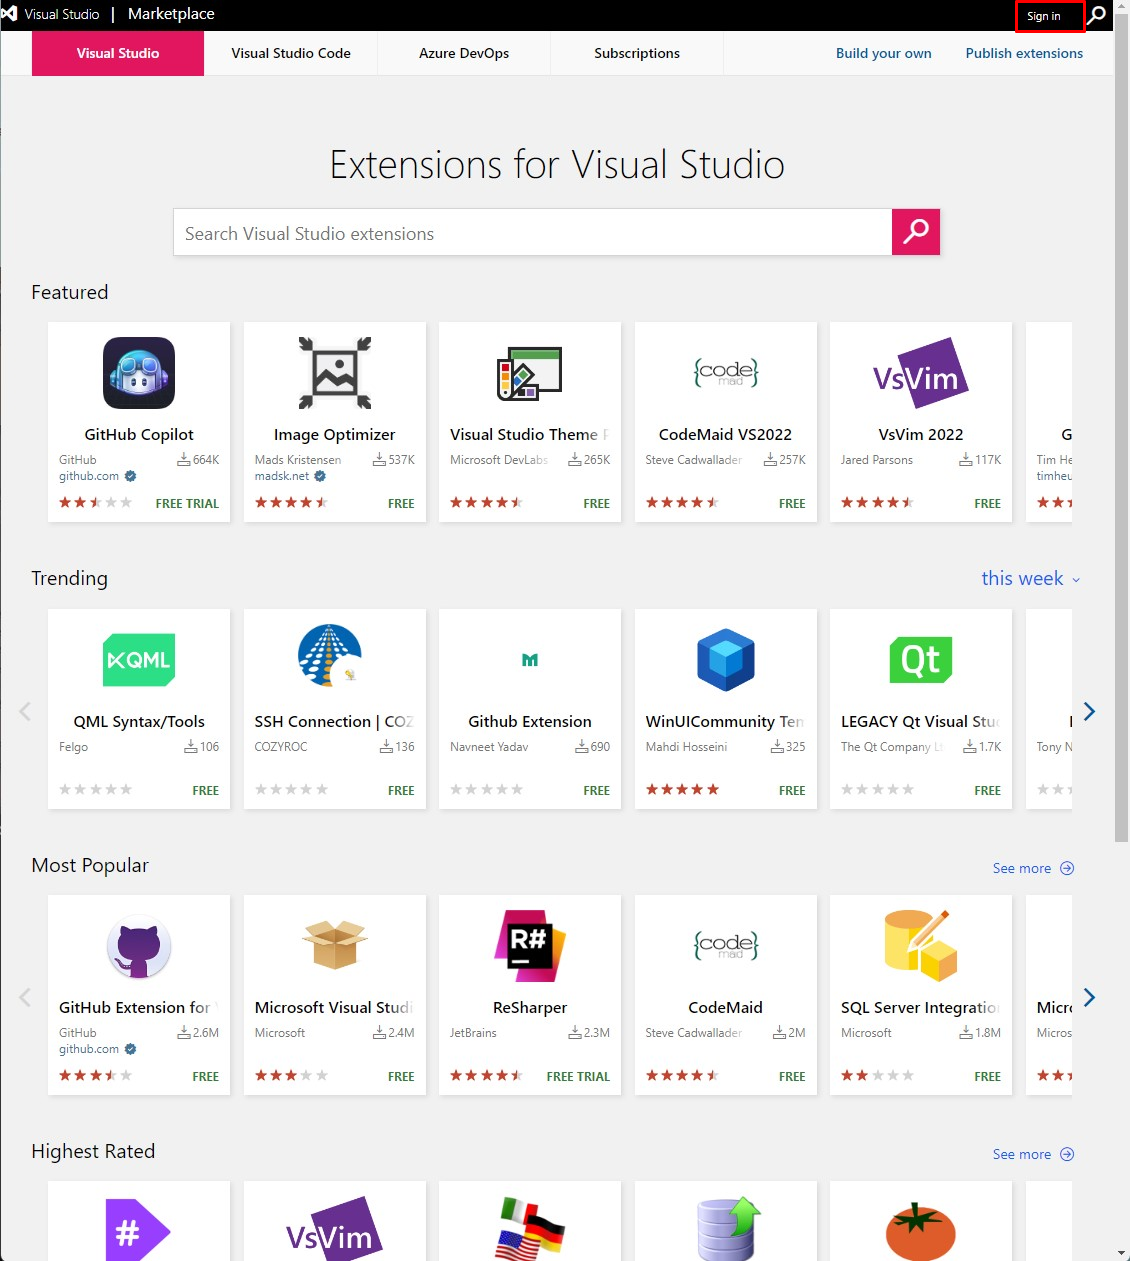Click the COZYROC publisher name
The height and width of the screenshot is (1261, 1130).
[x=281, y=747]
